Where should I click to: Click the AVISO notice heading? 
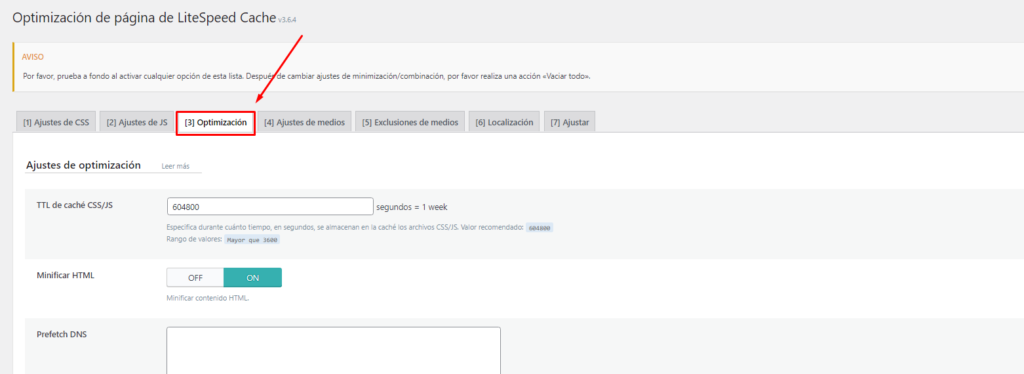click(x=33, y=57)
